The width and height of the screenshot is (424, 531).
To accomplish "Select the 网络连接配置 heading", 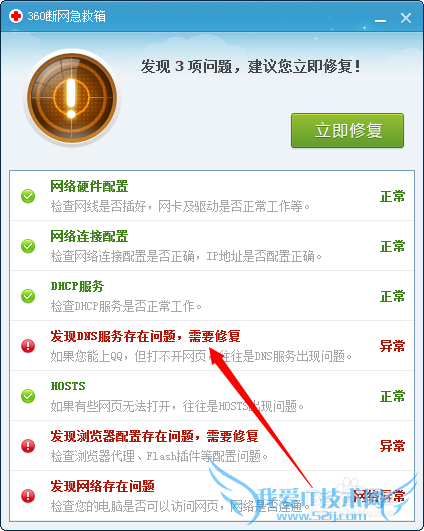I will point(89,236).
